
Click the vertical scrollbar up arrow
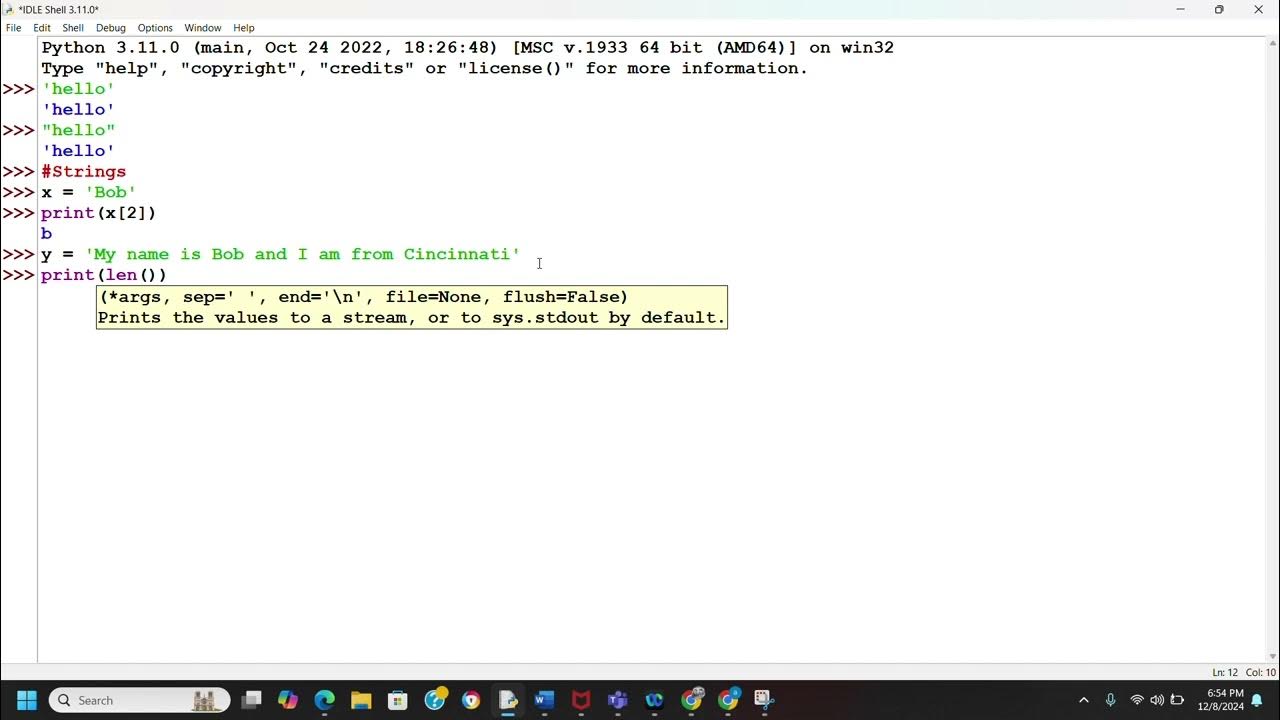click(x=1272, y=43)
